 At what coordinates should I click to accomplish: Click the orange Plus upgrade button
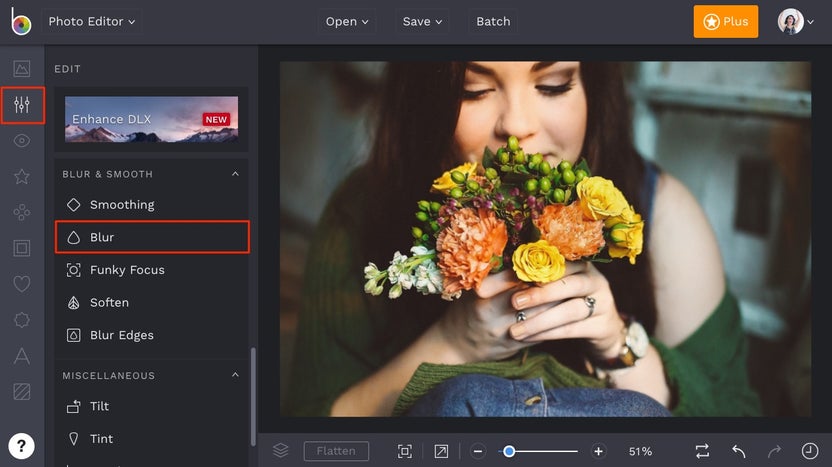point(725,22)
